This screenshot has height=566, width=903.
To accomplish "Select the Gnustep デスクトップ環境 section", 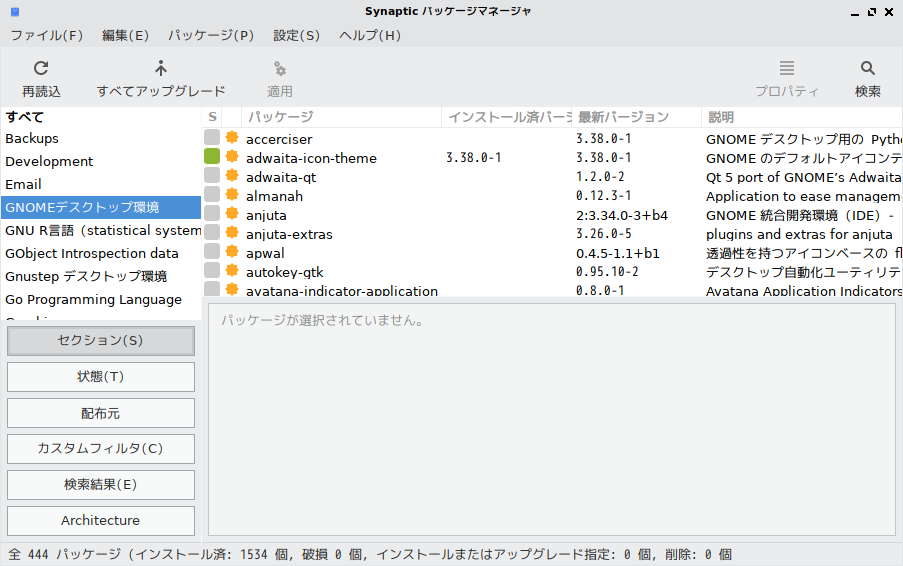I will pyautogui.click(x=101, y=276).
